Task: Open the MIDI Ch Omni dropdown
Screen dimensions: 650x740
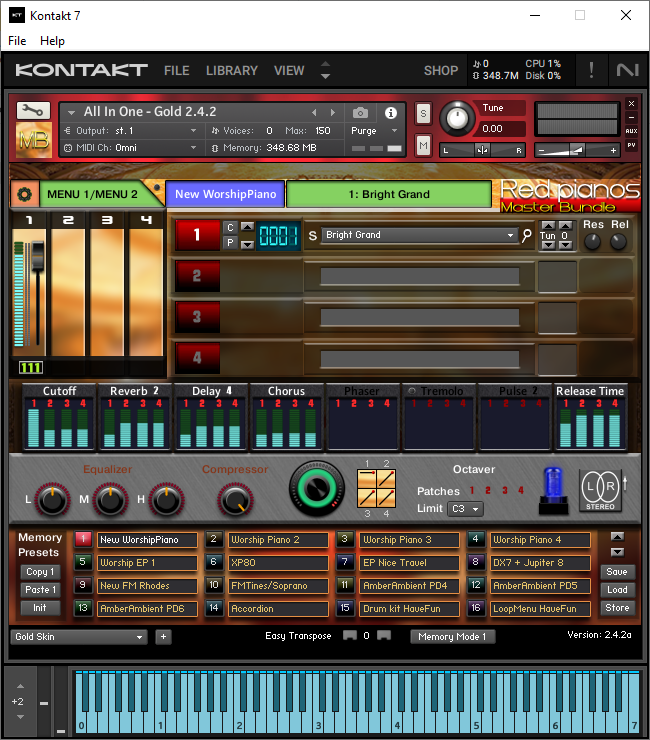Action: tap(130, 148)
